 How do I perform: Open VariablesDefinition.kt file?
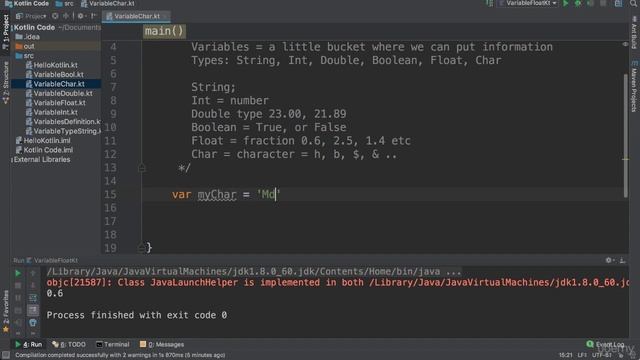pos(63,121)
